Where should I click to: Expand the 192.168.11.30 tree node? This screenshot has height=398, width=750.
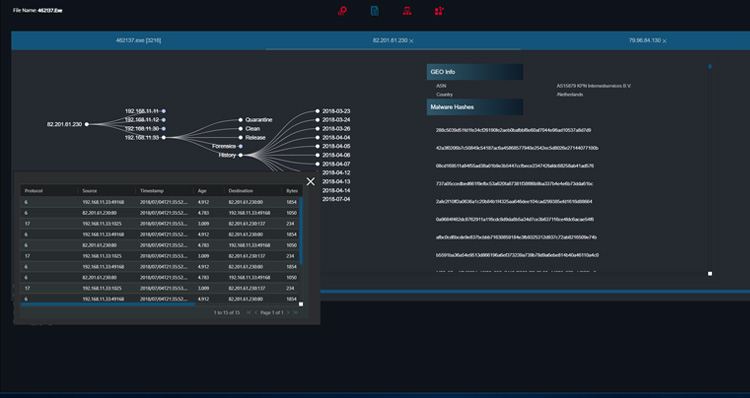164,129
